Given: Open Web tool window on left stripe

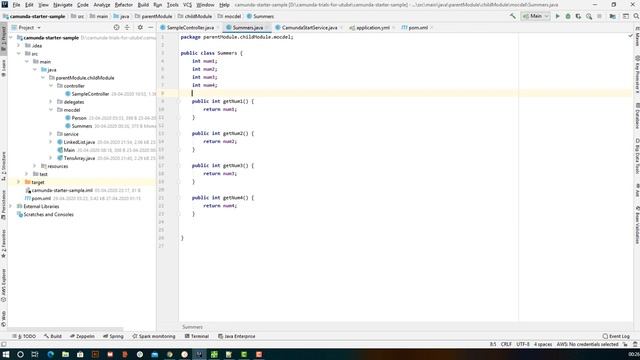Looking at the screenshot, I should pos(4,319).
